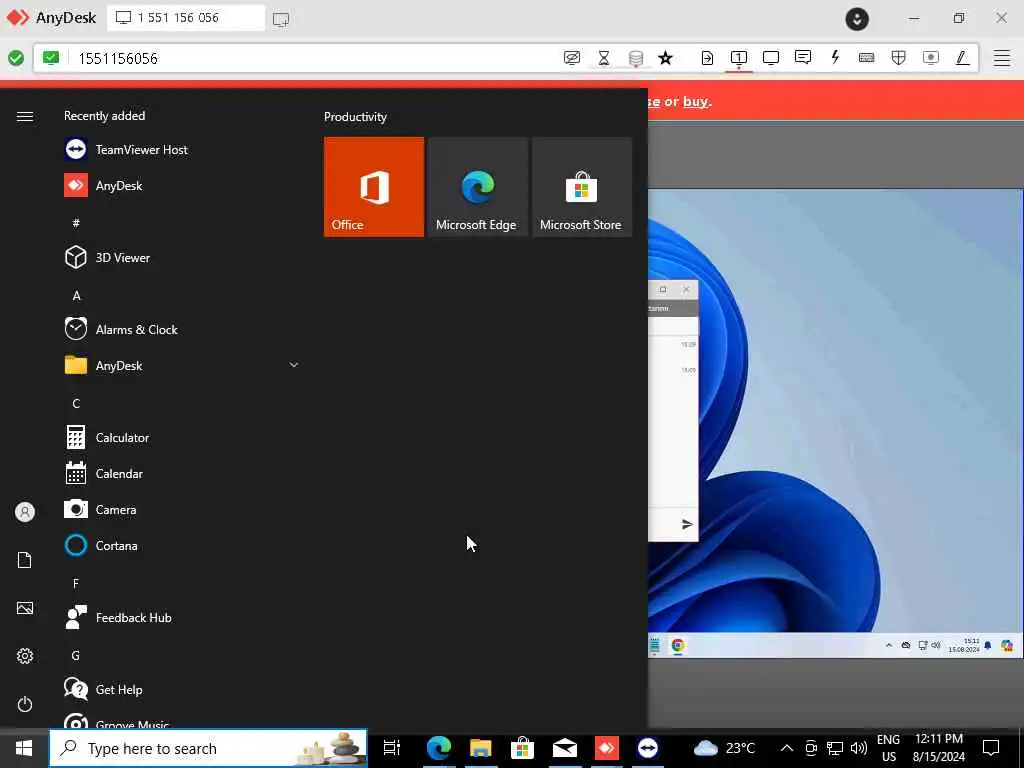Image resolution: width=1024 pixels, height=768 pixels.
Task: Open the AnyDesk main hamburger menu
Action: click(x=1002, y=58)
